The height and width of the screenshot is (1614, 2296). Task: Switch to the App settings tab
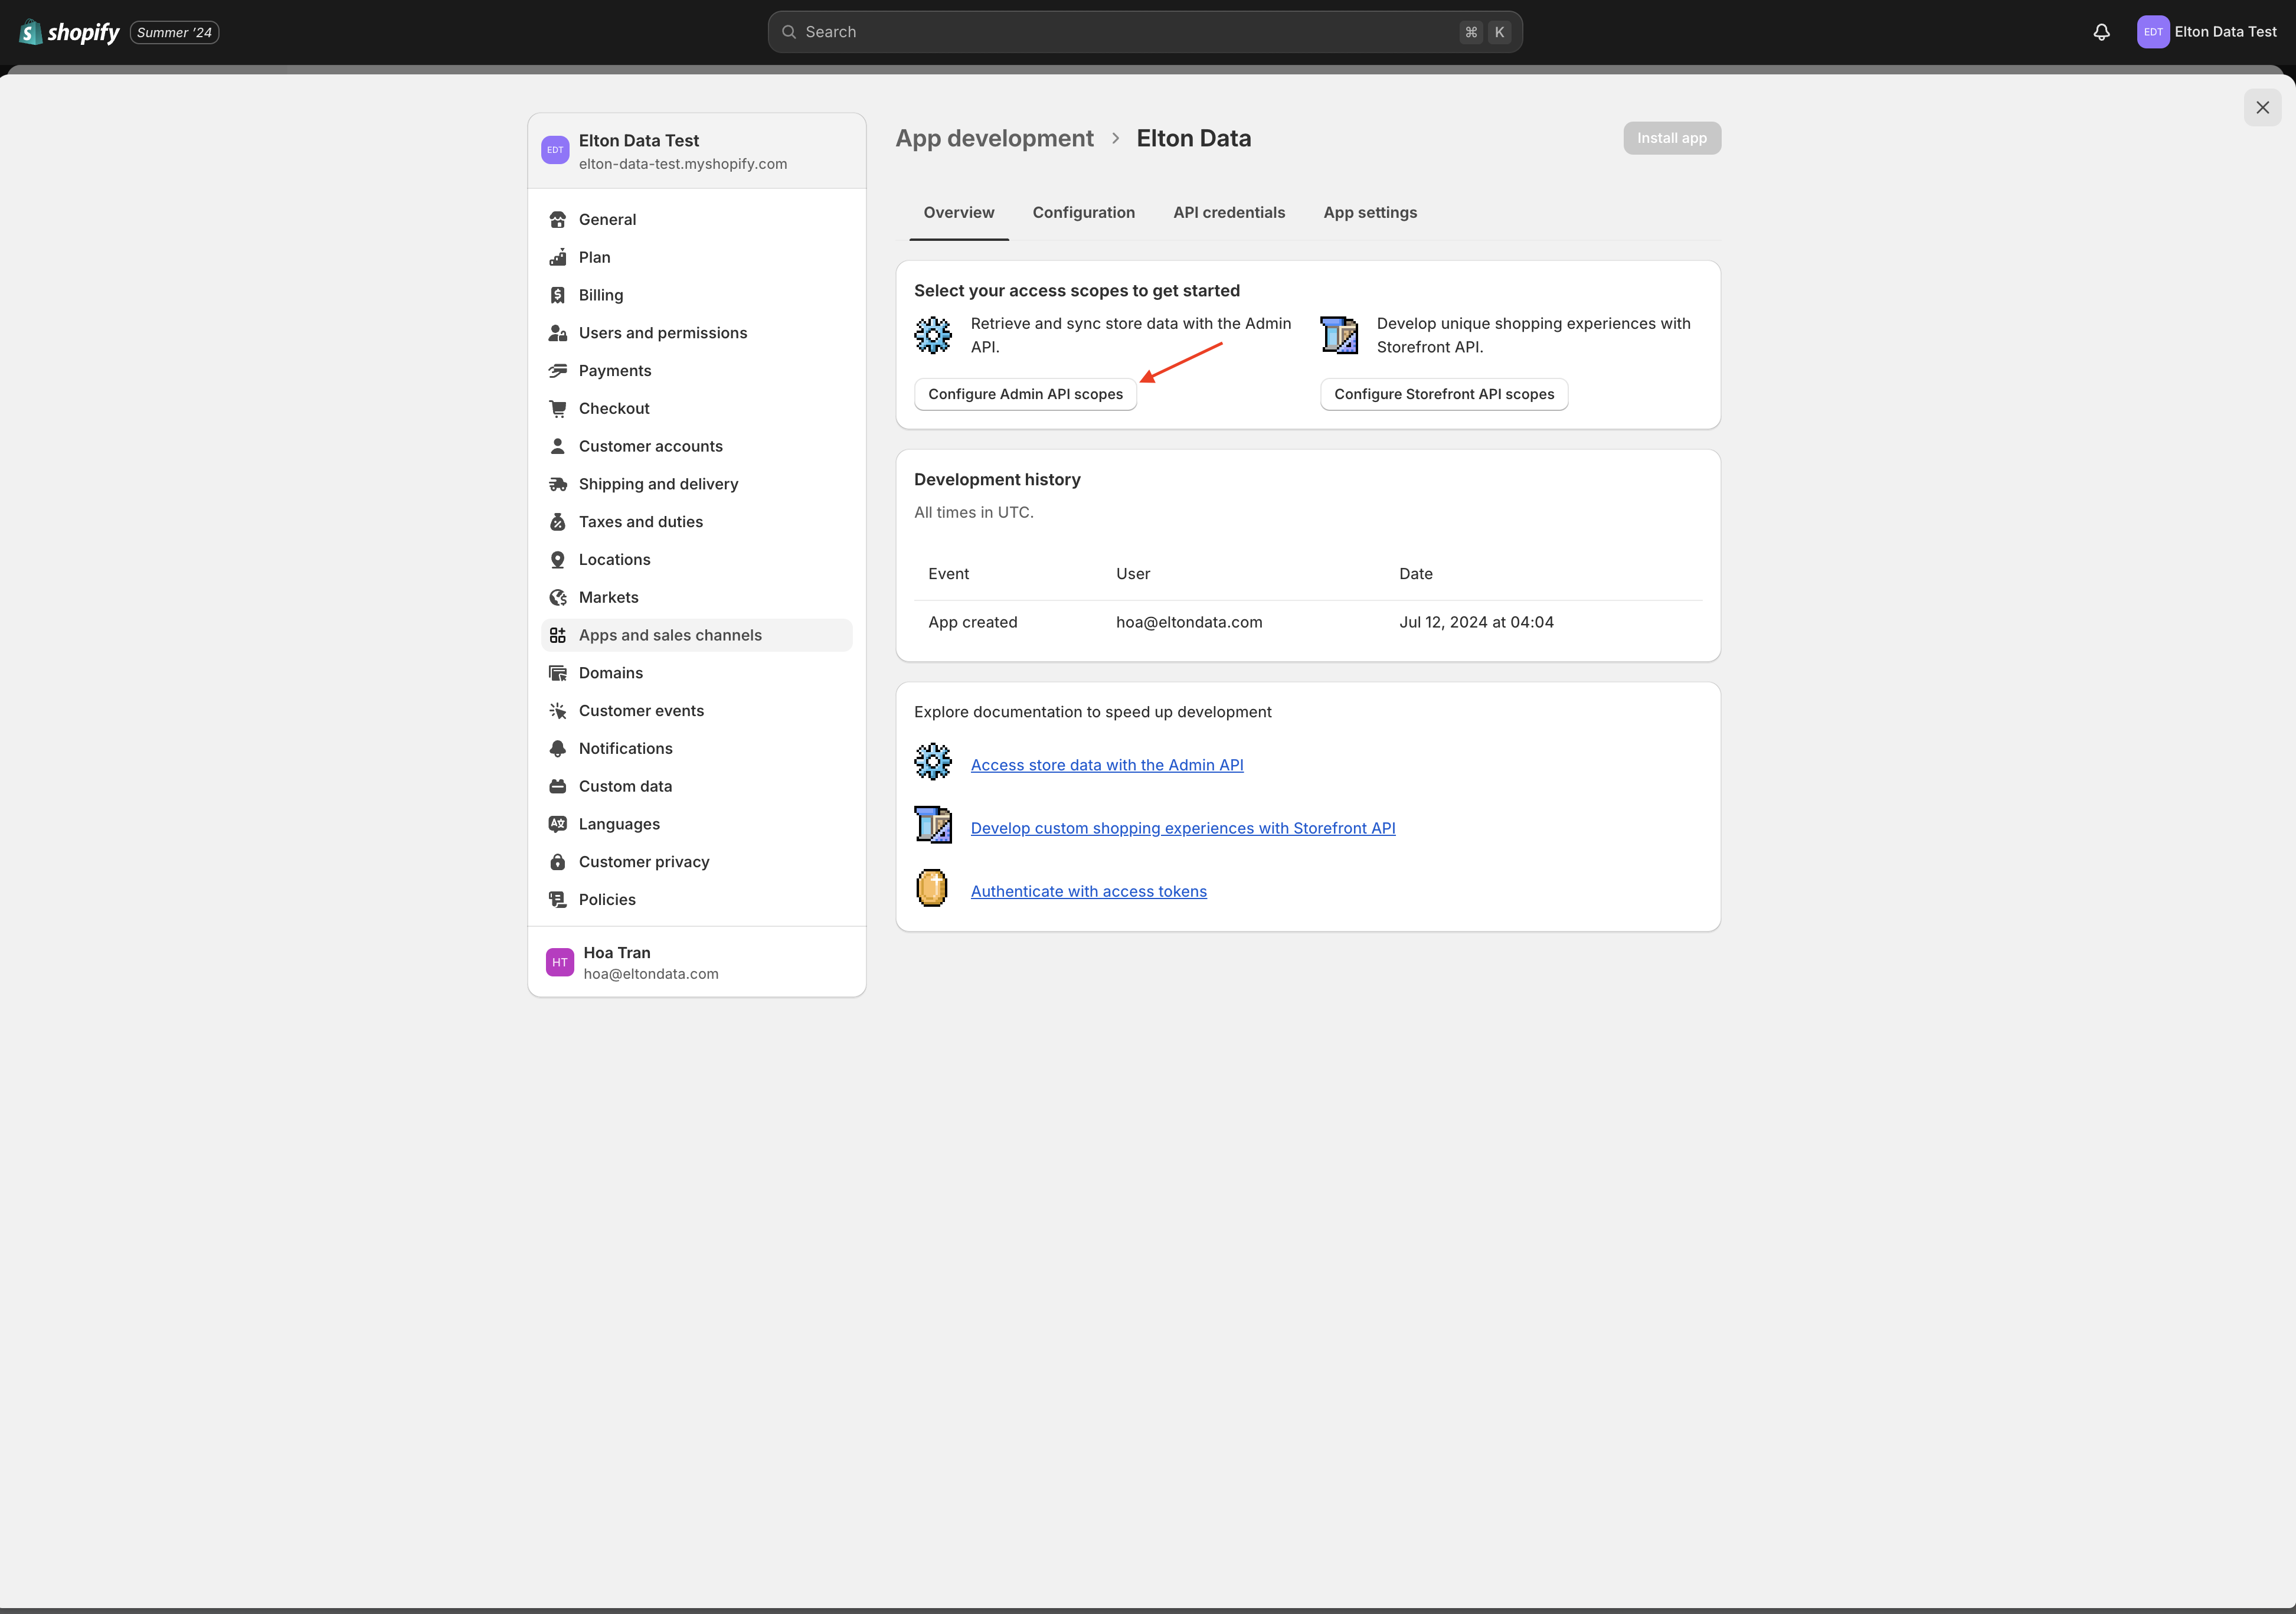(x=1370, y=212)
